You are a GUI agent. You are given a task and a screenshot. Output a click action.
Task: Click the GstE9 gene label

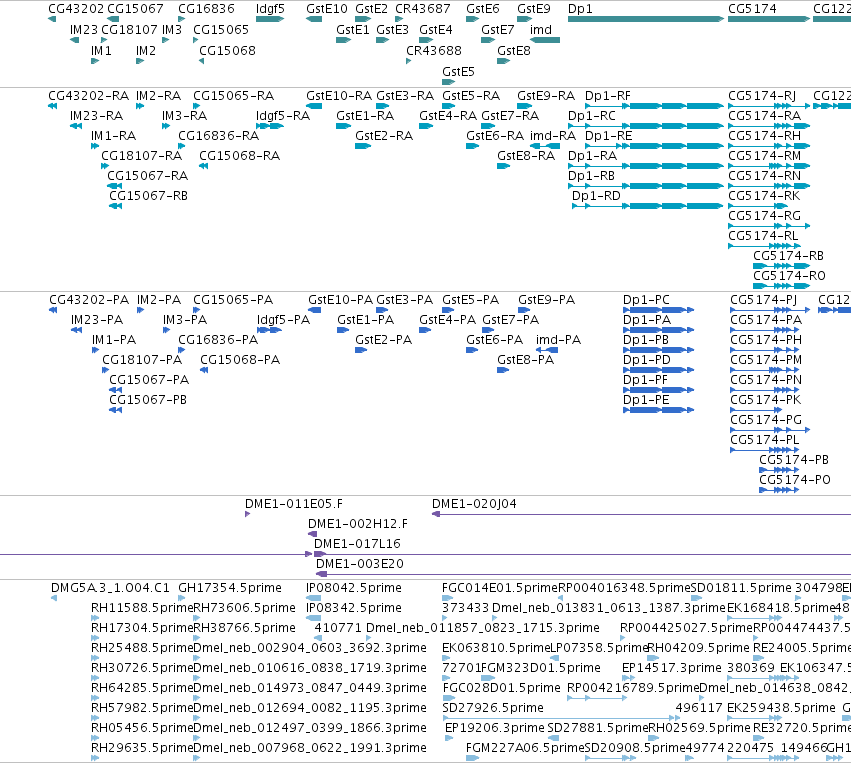(x=534, y=9)
